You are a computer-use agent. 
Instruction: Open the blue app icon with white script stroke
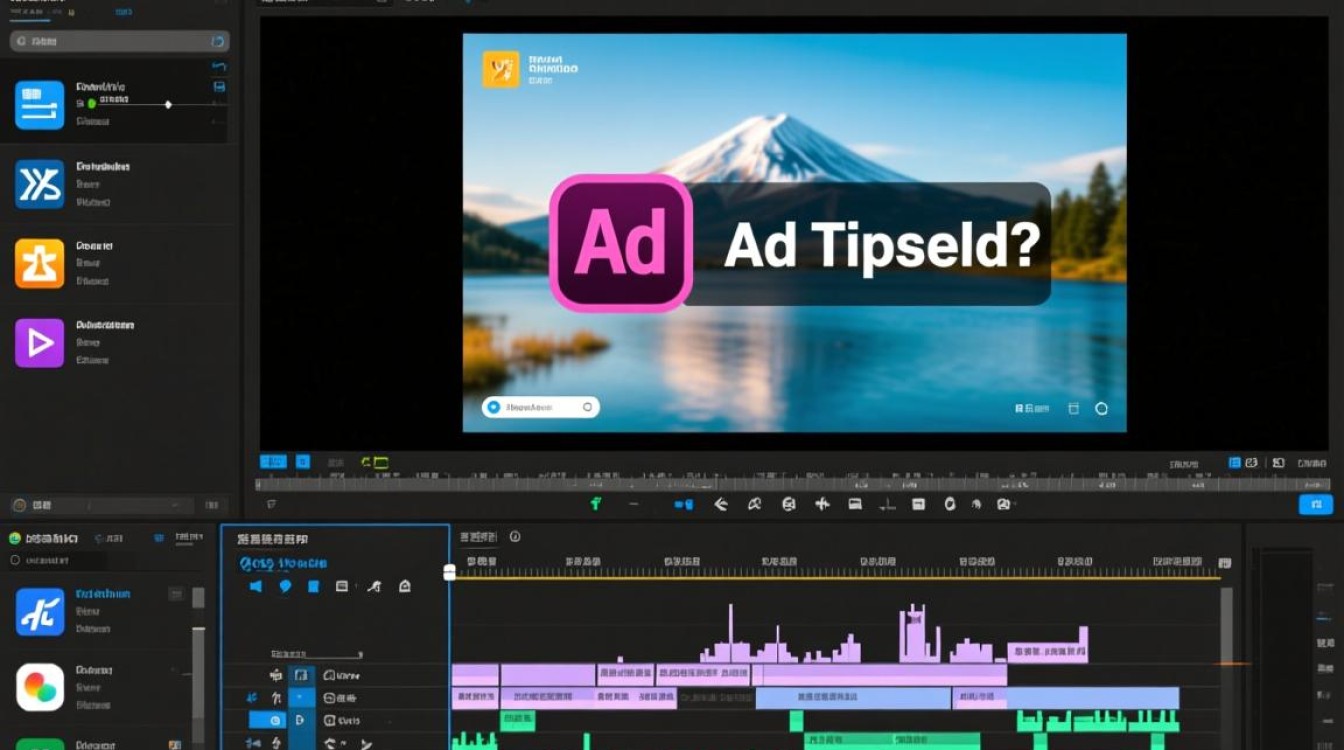coord(40,612)
